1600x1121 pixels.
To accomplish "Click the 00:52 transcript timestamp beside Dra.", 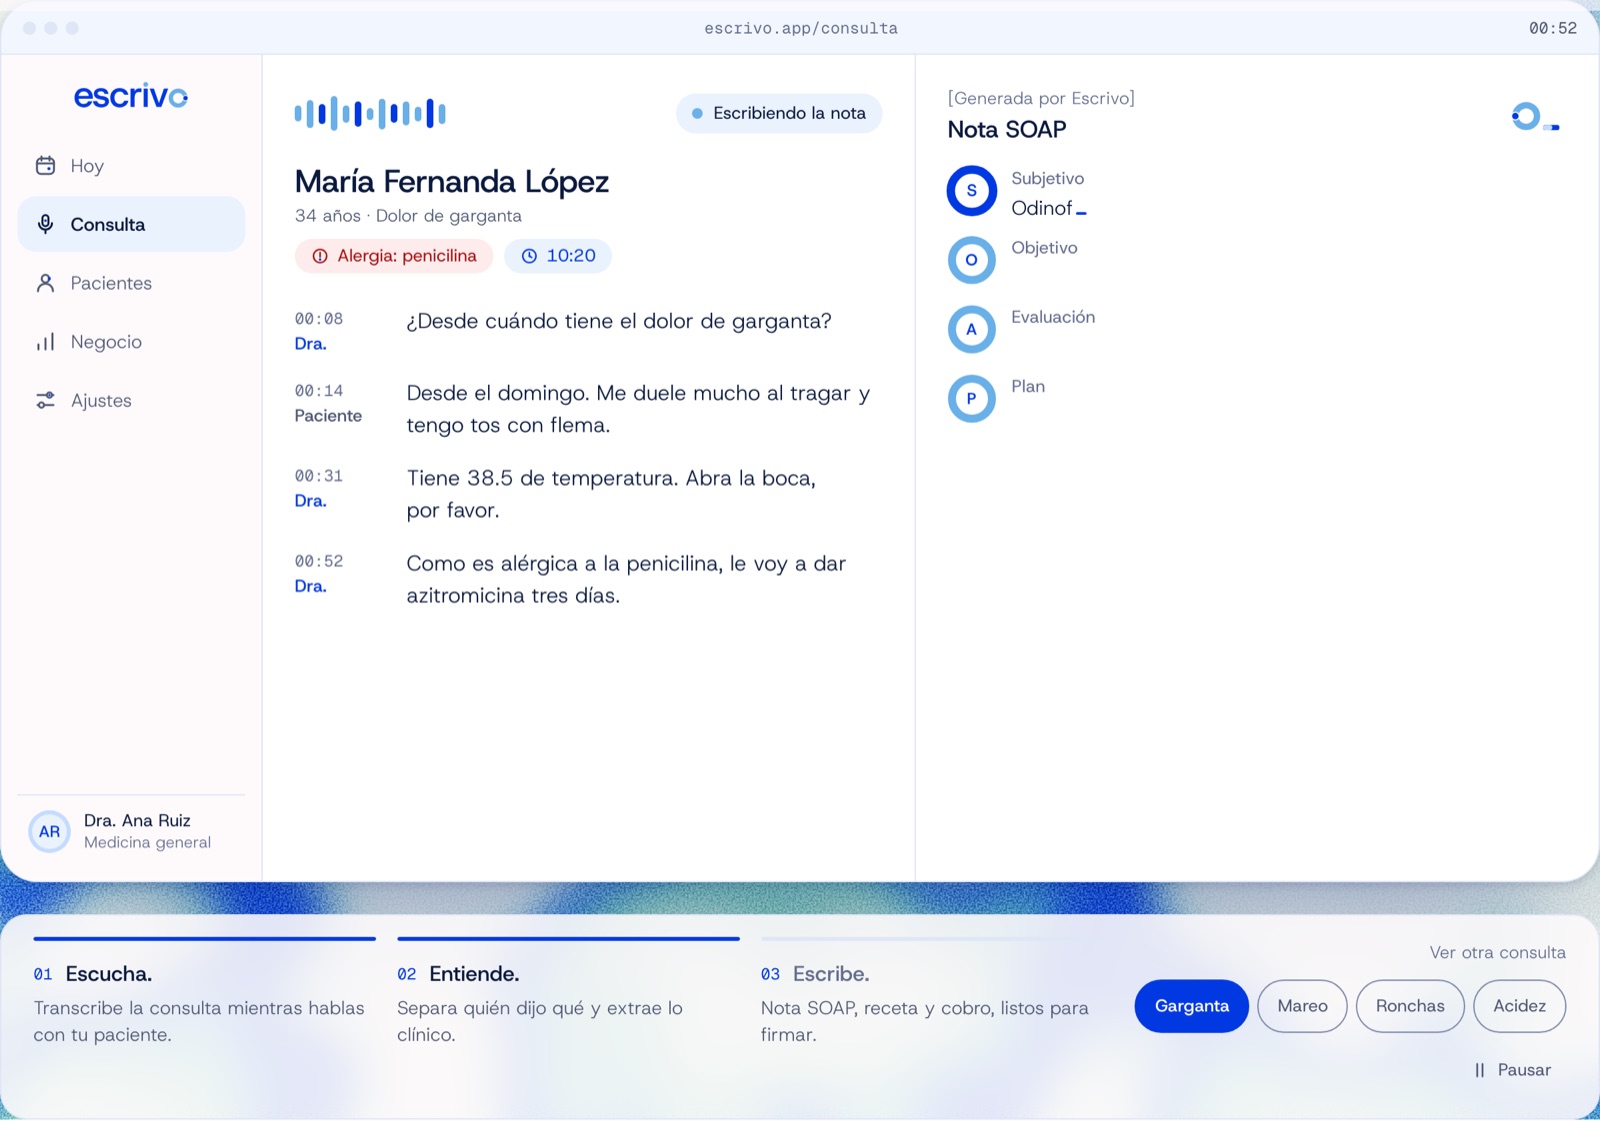I will (319, 561).
